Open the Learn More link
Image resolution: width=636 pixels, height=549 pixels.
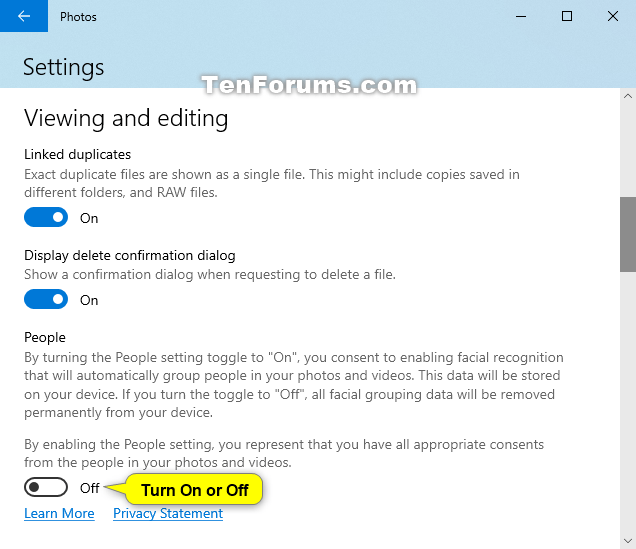(x=59, y=513)
